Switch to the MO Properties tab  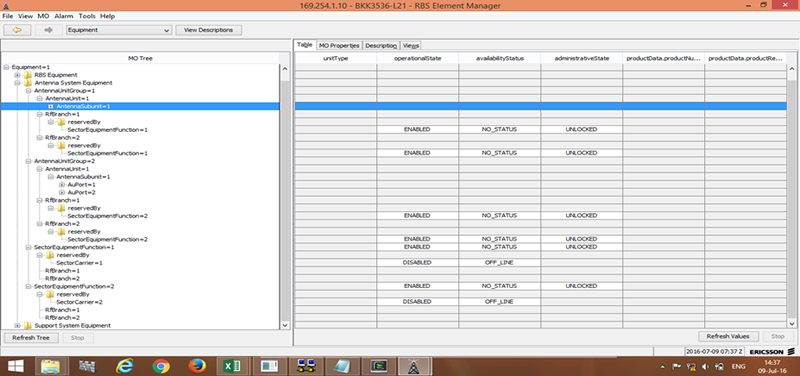(x=339, y=45)
